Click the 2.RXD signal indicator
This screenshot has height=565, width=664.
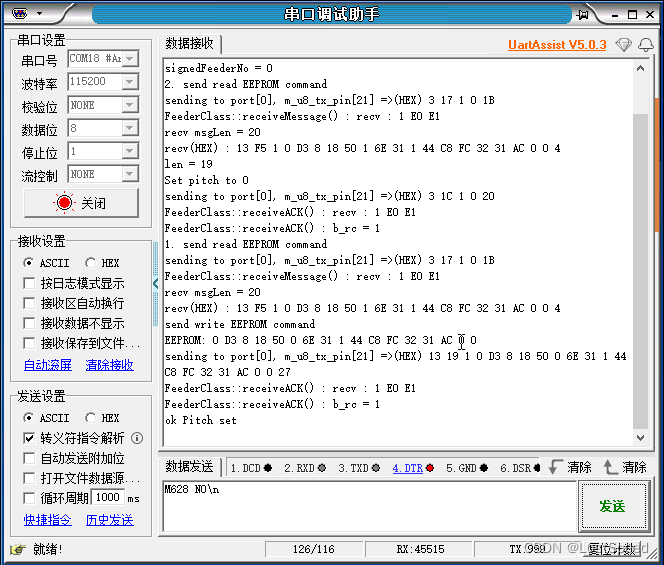305,468
